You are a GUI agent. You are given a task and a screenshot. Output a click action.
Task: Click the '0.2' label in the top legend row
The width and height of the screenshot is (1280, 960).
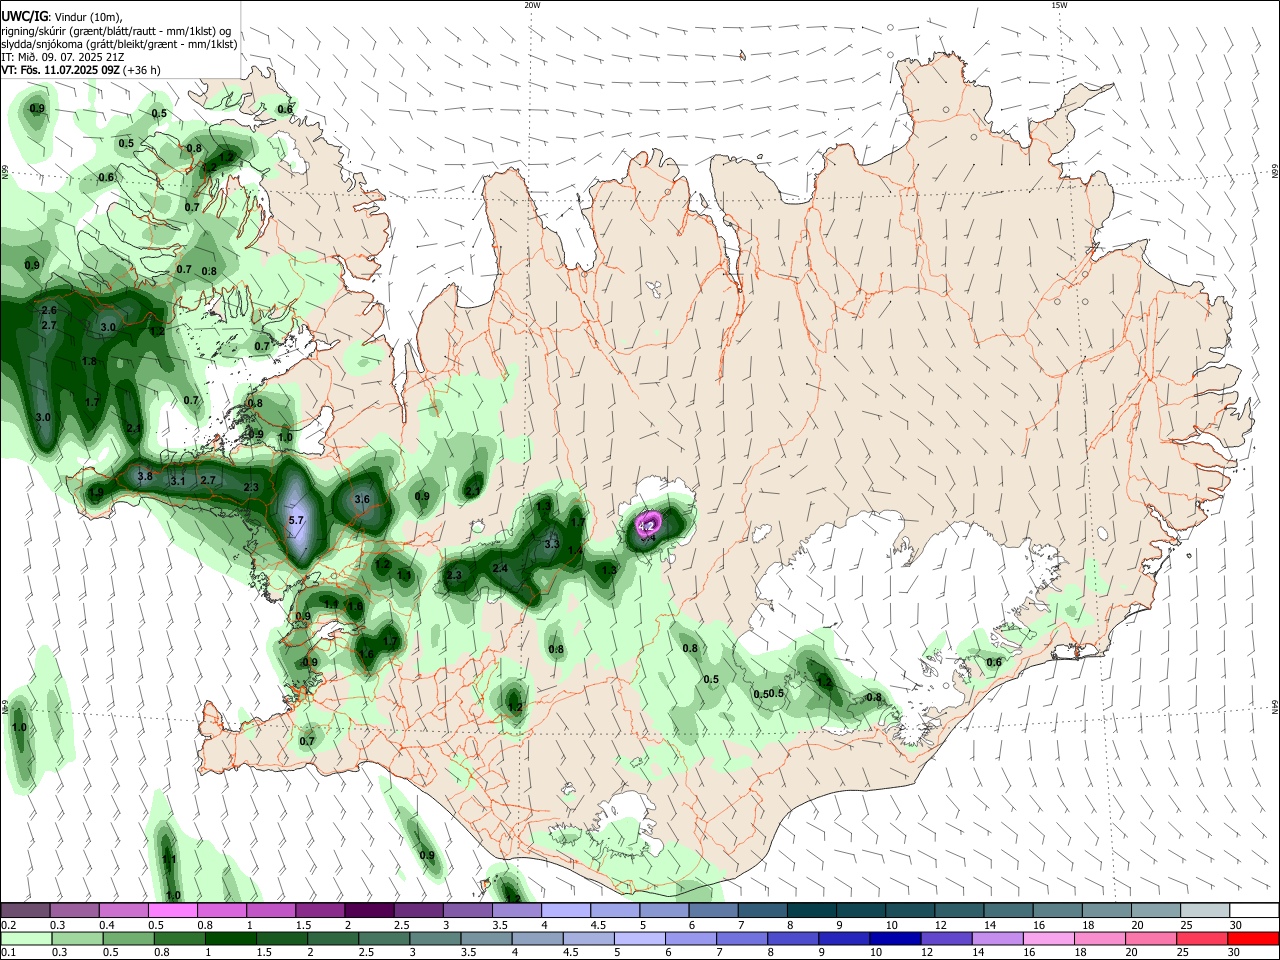coord(8,925)
